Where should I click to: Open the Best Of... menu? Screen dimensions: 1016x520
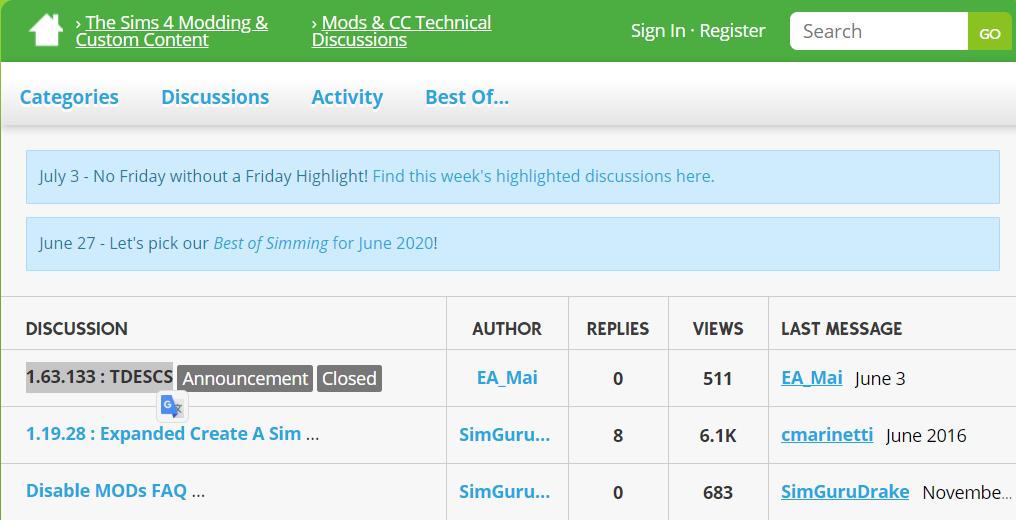pos(467,97)
